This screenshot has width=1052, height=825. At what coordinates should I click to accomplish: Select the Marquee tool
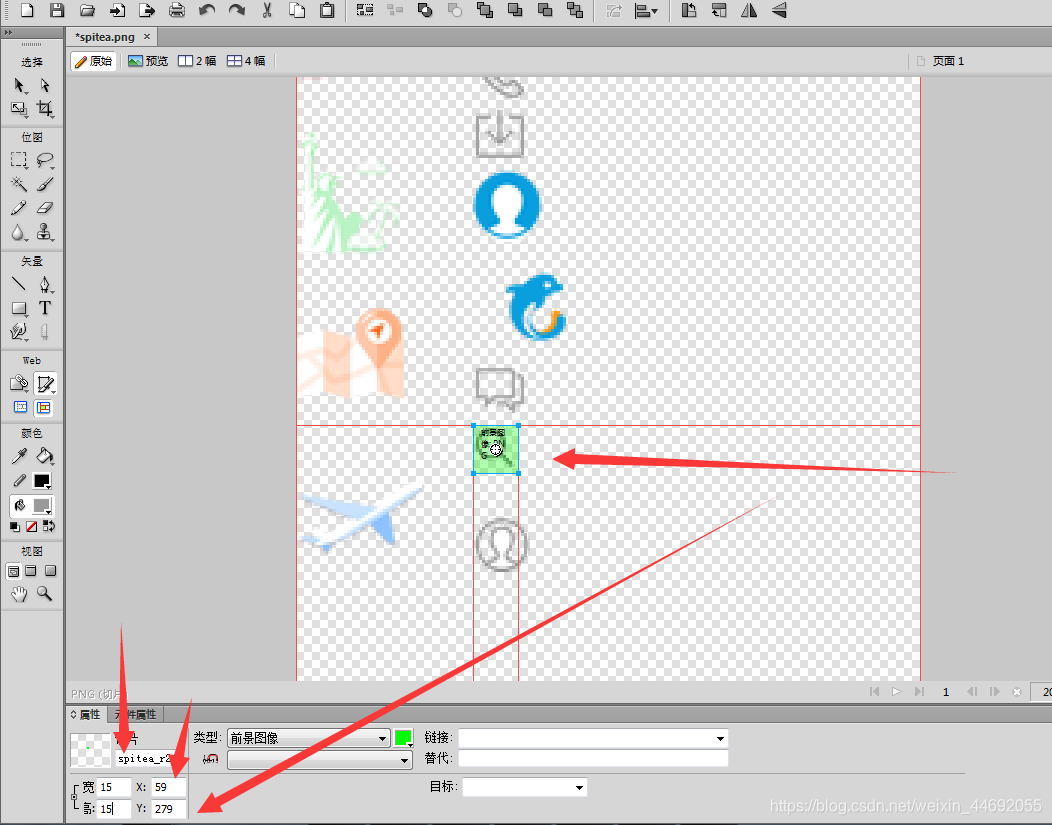(19, 160)
